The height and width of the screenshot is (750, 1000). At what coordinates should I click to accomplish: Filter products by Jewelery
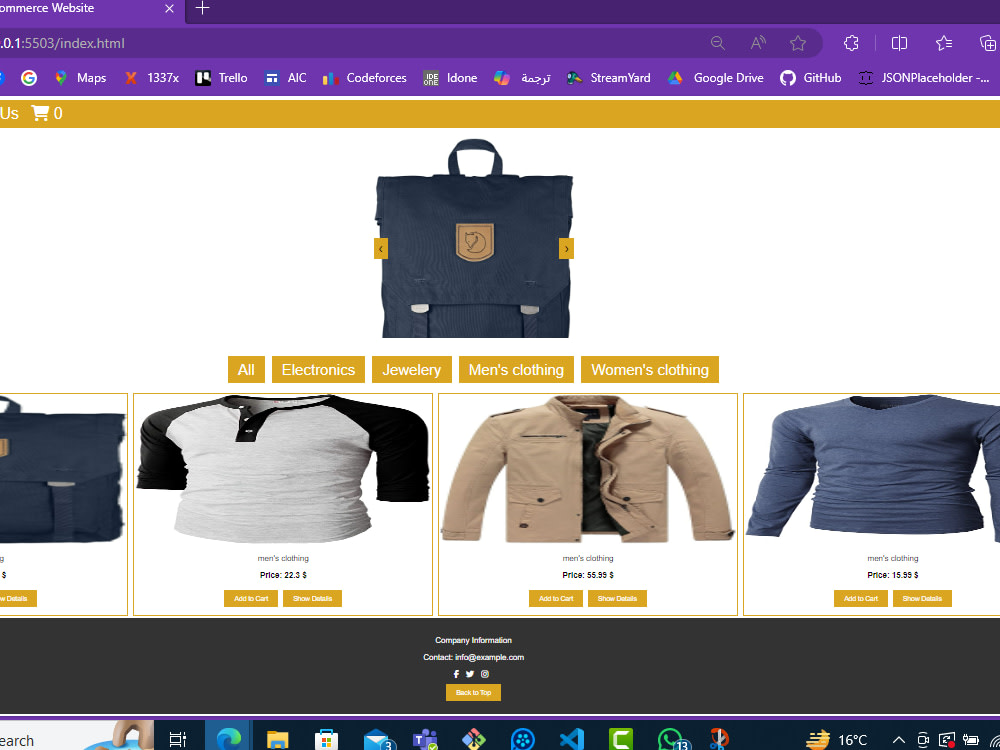click(412, 370)
